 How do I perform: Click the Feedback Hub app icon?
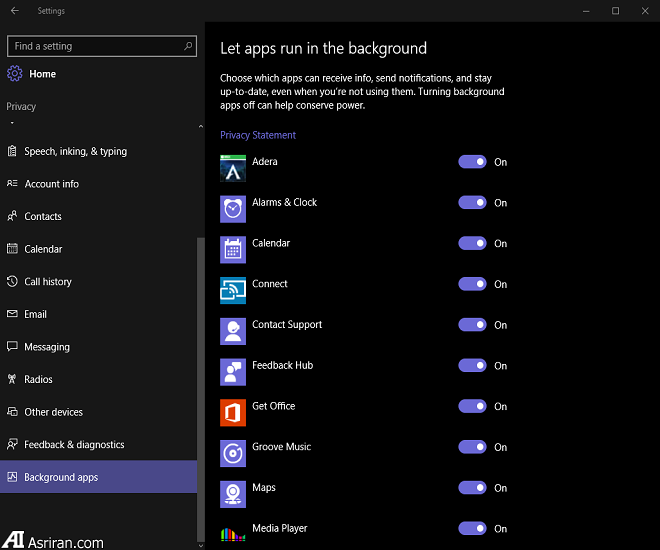[233, 372]
